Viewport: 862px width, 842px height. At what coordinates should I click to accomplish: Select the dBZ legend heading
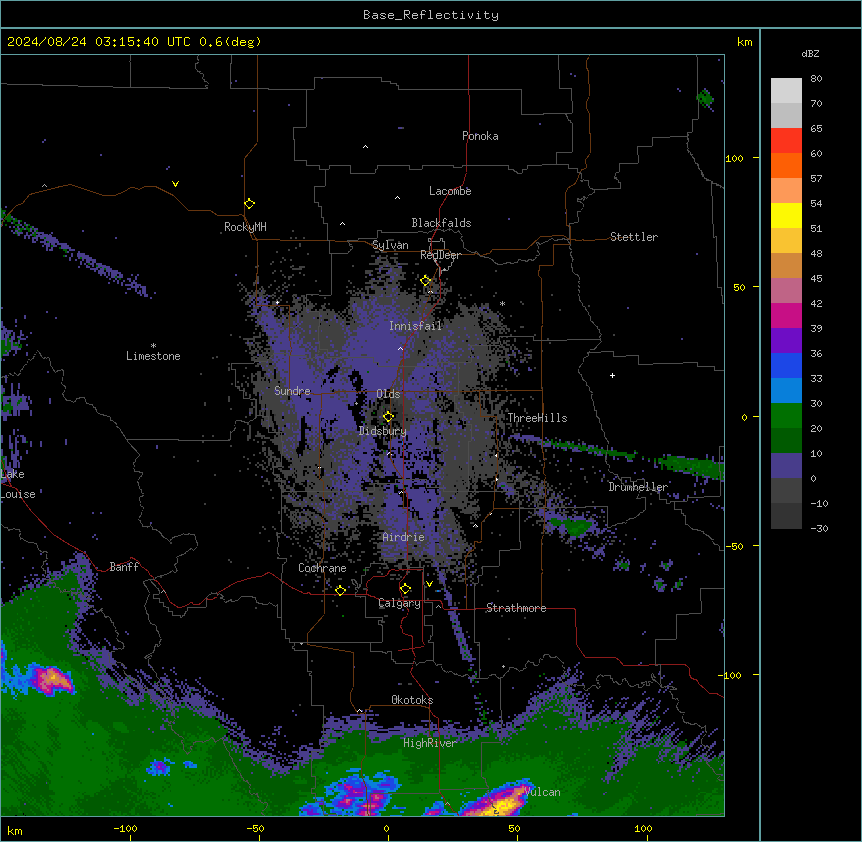tap(810, 53)
